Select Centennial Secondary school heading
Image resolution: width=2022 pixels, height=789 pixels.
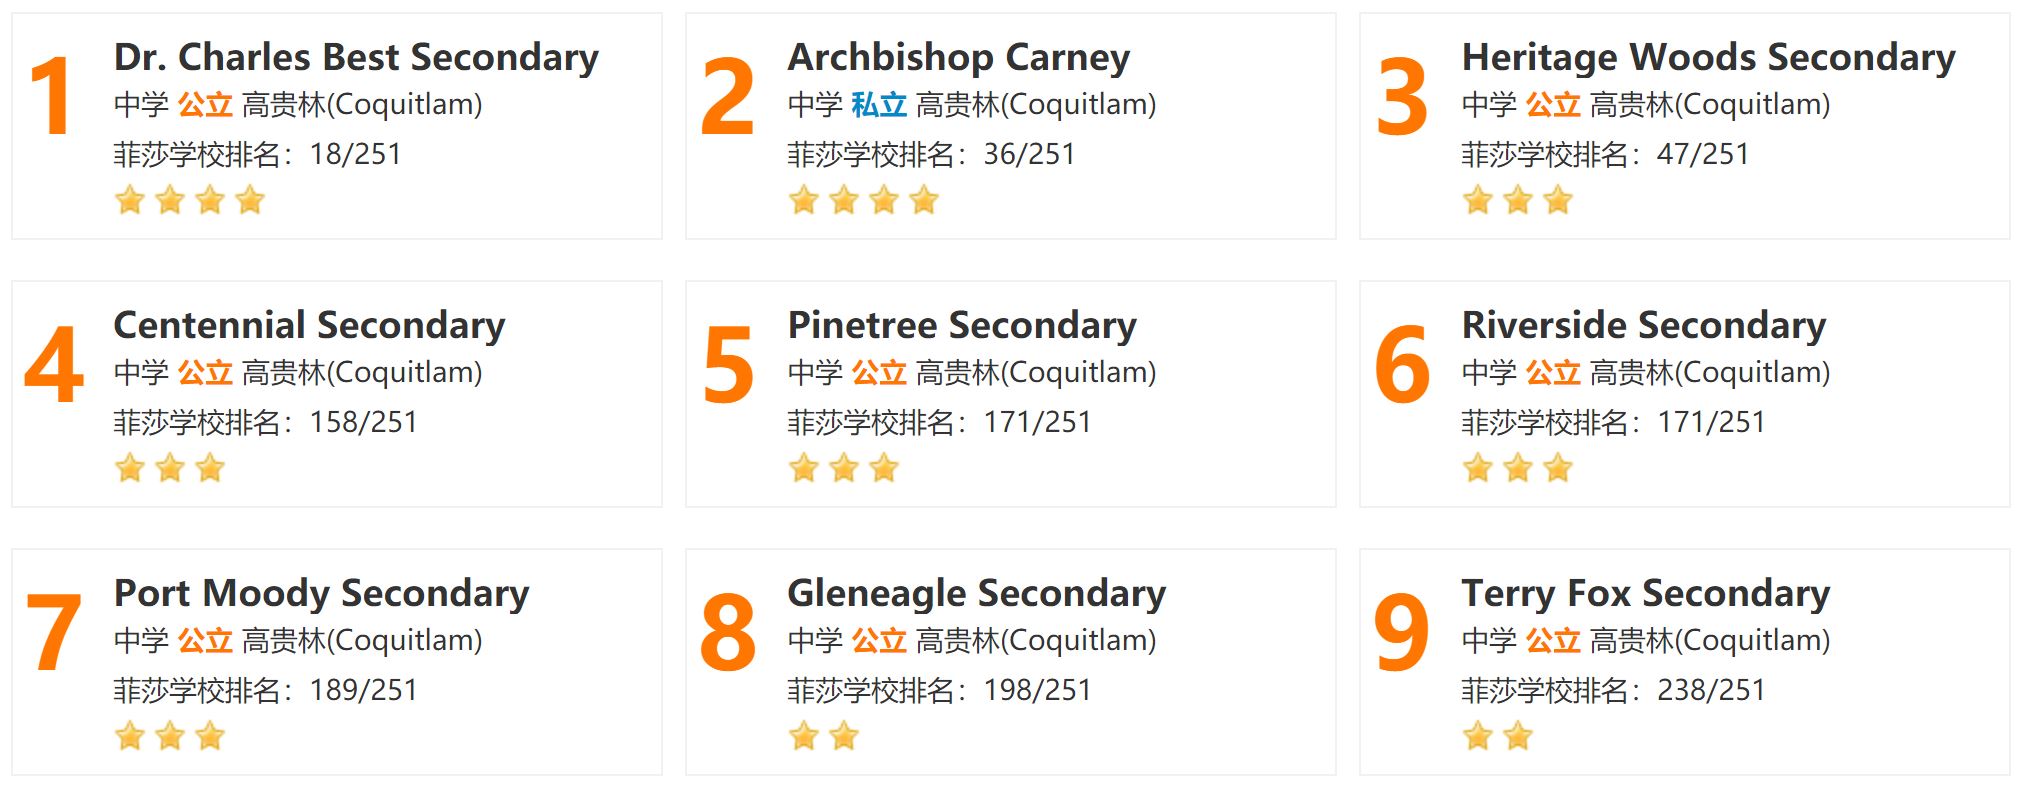[x=310, y=325]
